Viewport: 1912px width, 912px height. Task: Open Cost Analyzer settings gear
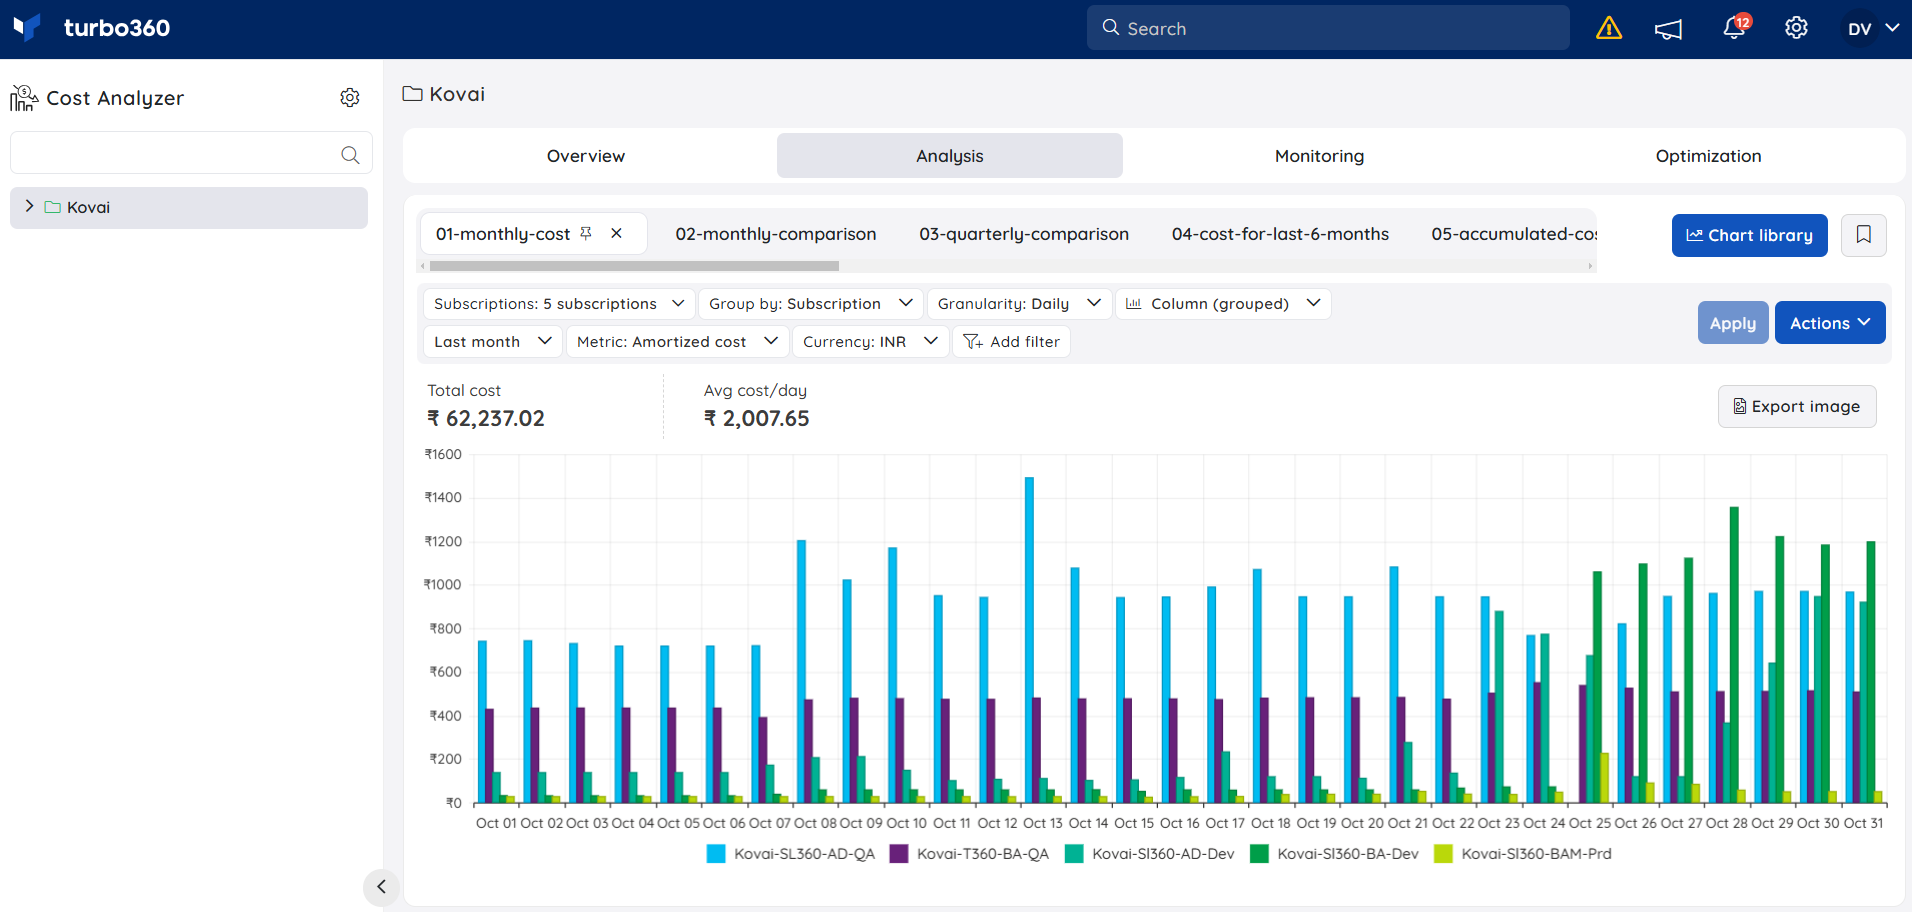(349, 98)
